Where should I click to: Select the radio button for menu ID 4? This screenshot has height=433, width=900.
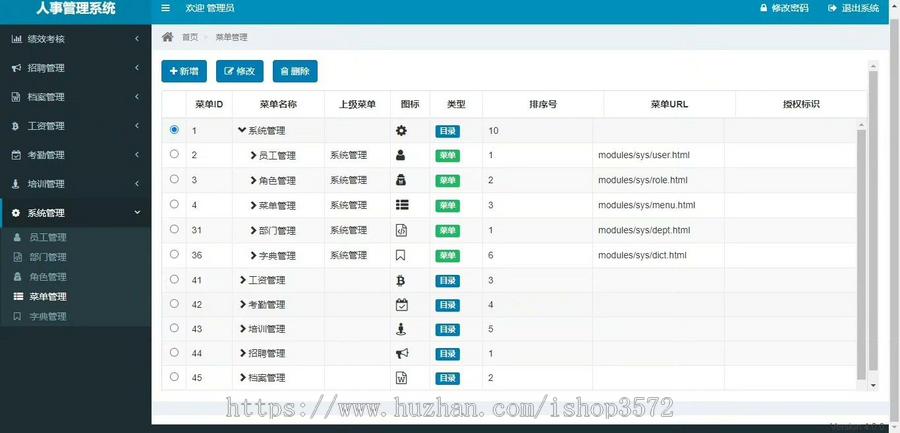(x=174, y=204)
